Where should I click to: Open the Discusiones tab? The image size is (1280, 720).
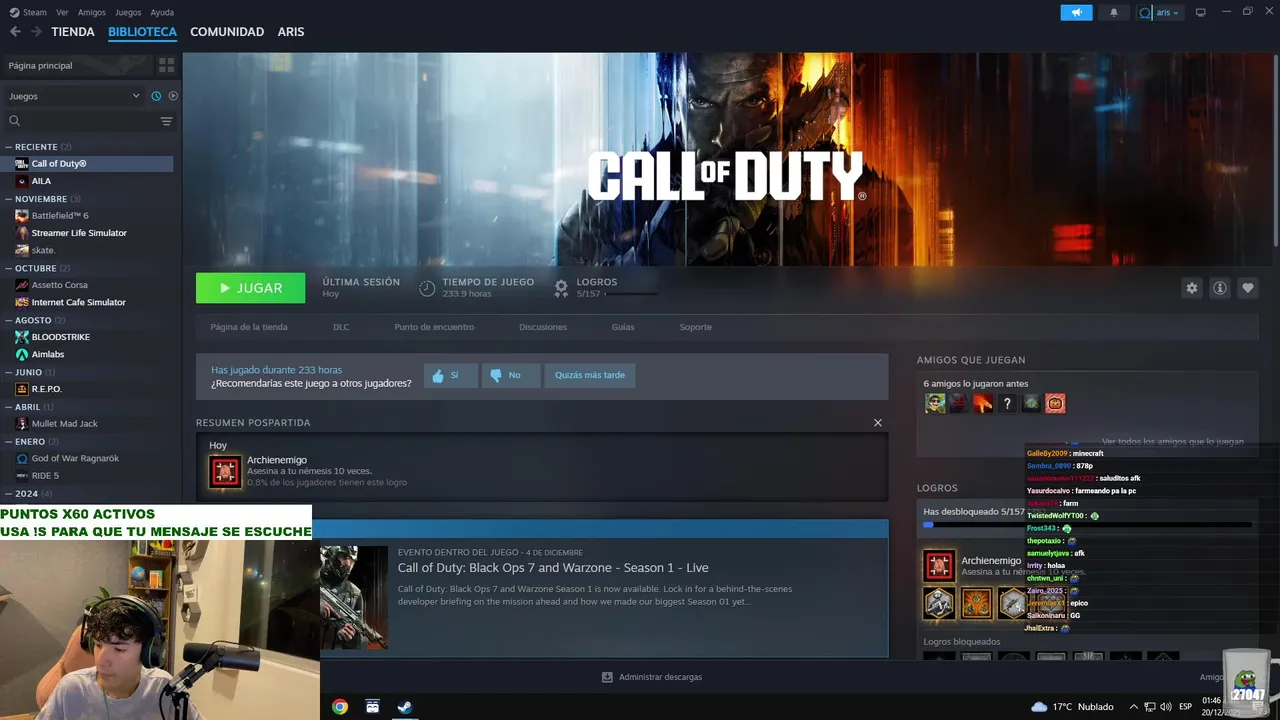[543, 327]
